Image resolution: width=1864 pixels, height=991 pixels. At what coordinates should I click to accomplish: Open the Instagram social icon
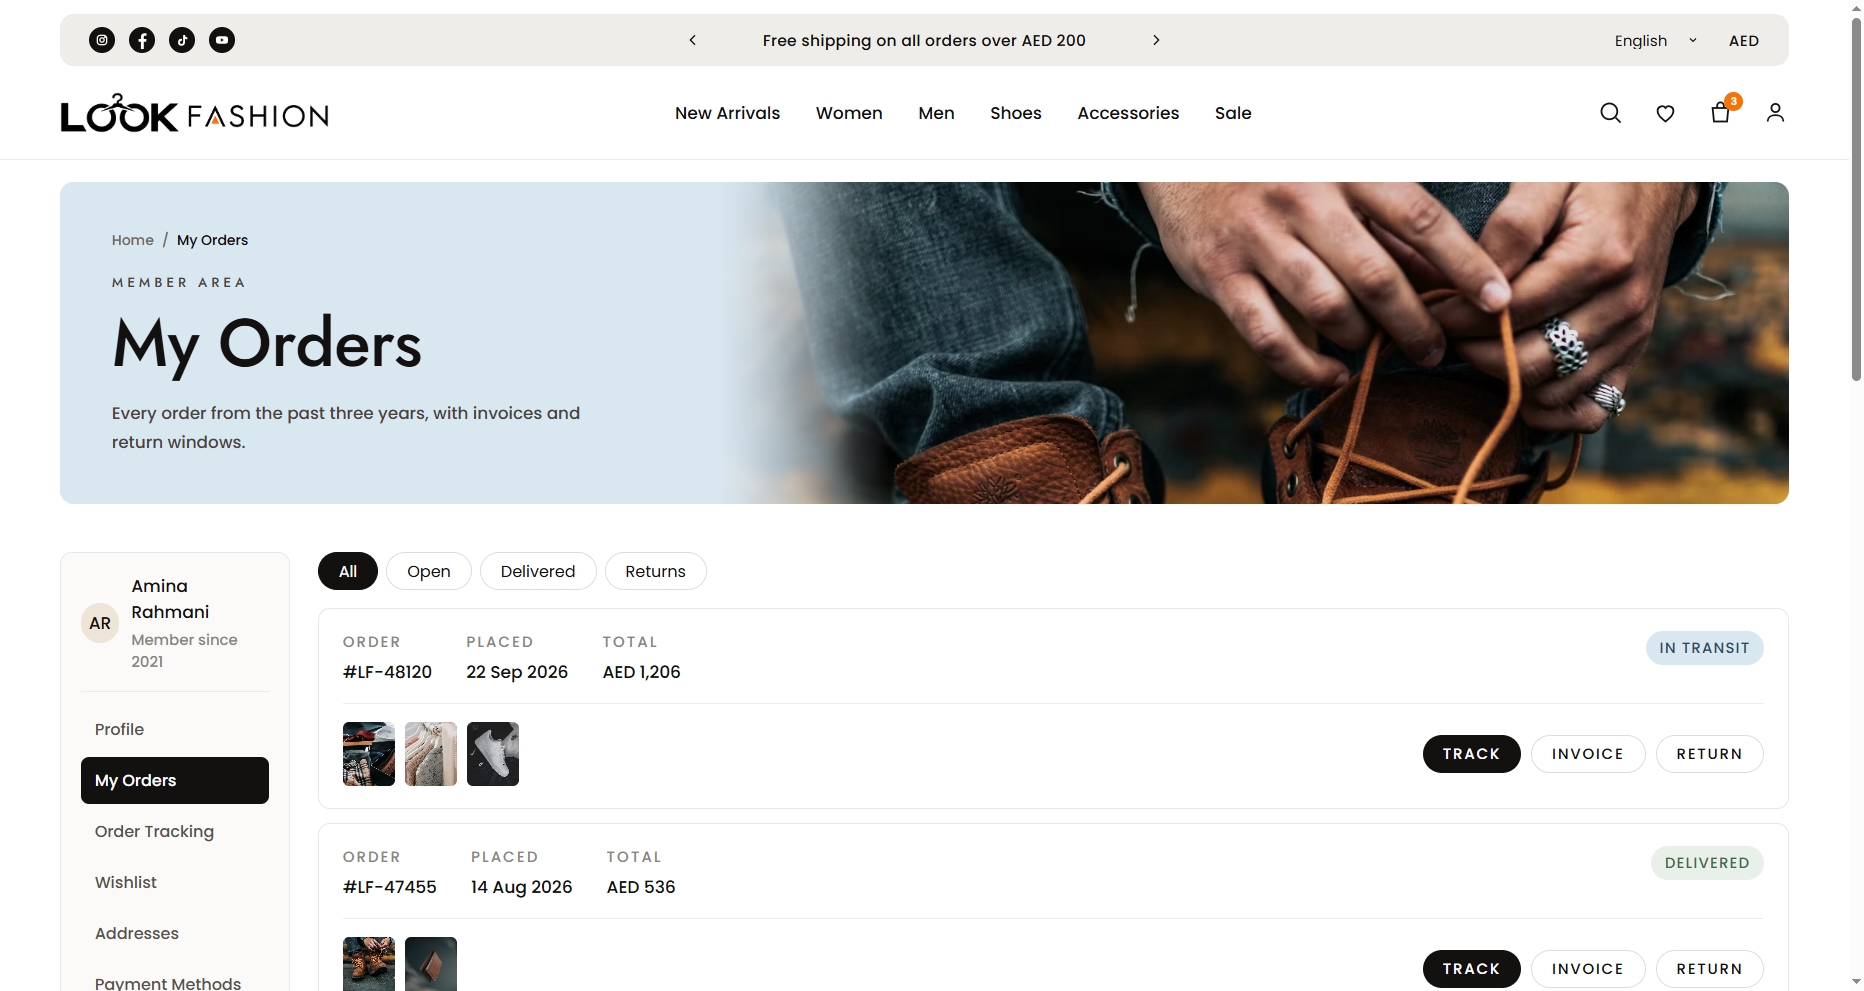102,40
